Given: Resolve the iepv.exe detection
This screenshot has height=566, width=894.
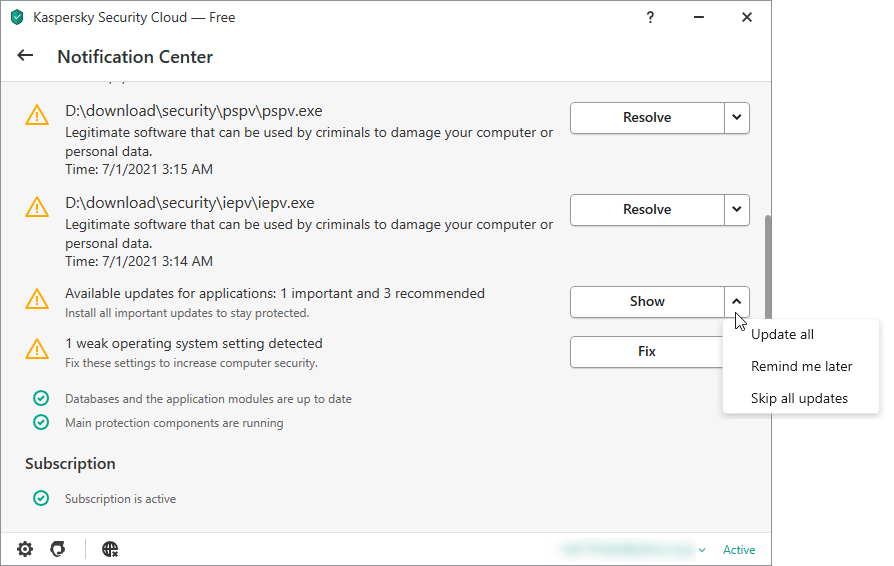Looking at the screenshot, I should tap(647, 210).
